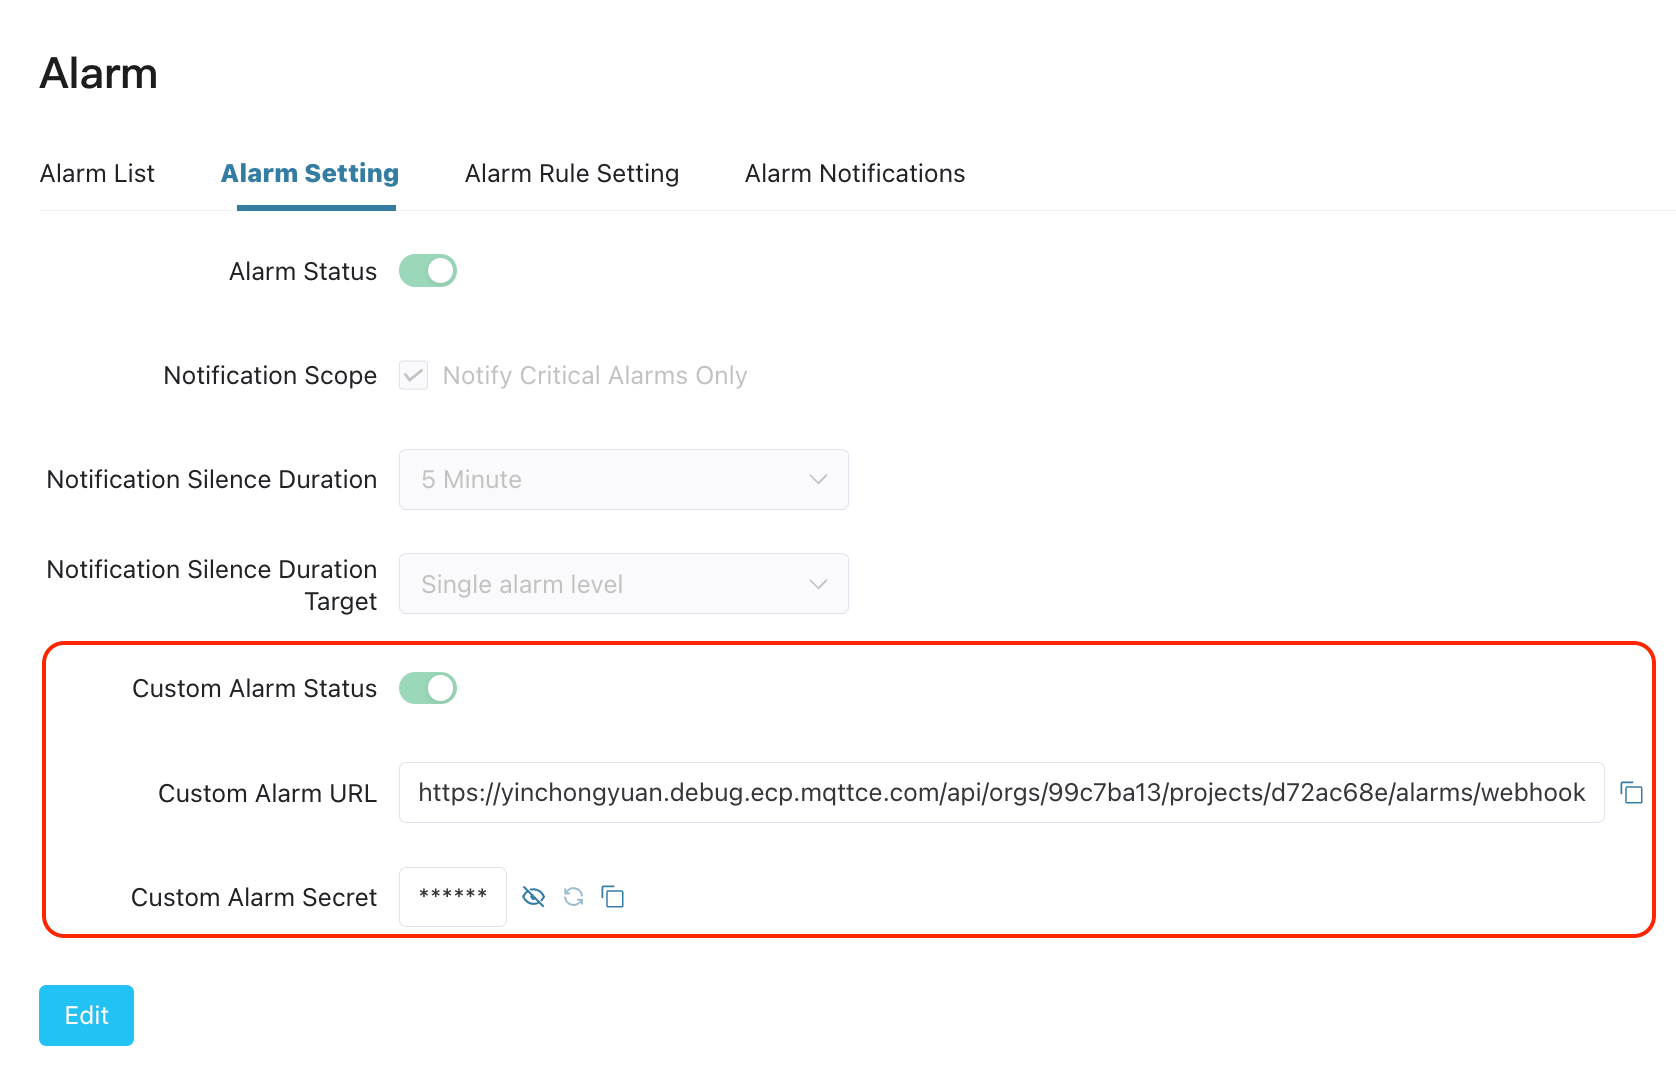This screenshot has height=1090, width=1676.
Task: Expand the Single alarm level dropdown
Action: [x=622, y=584]
